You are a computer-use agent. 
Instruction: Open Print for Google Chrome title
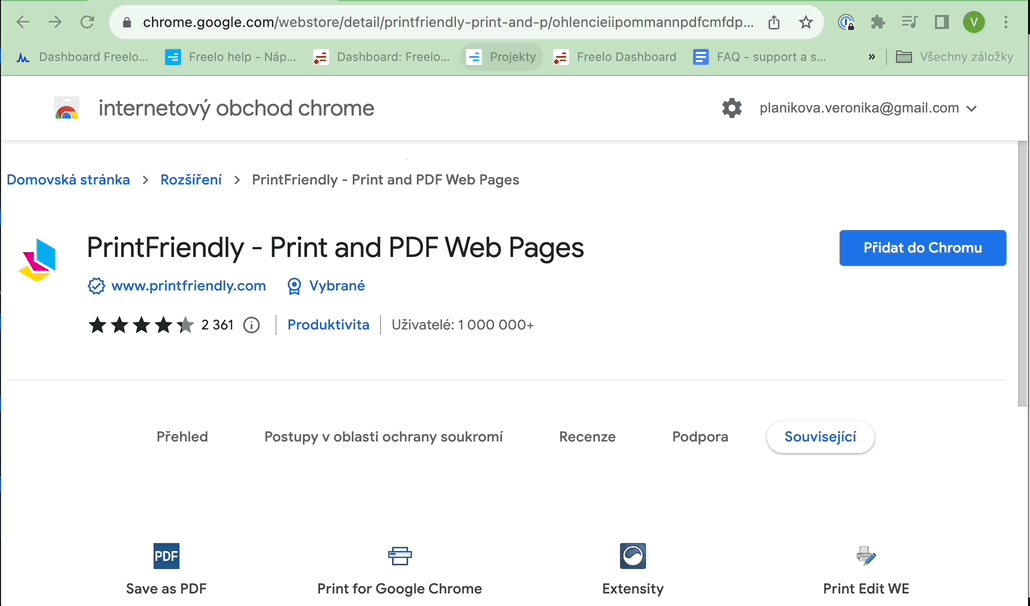click(399, 589)
